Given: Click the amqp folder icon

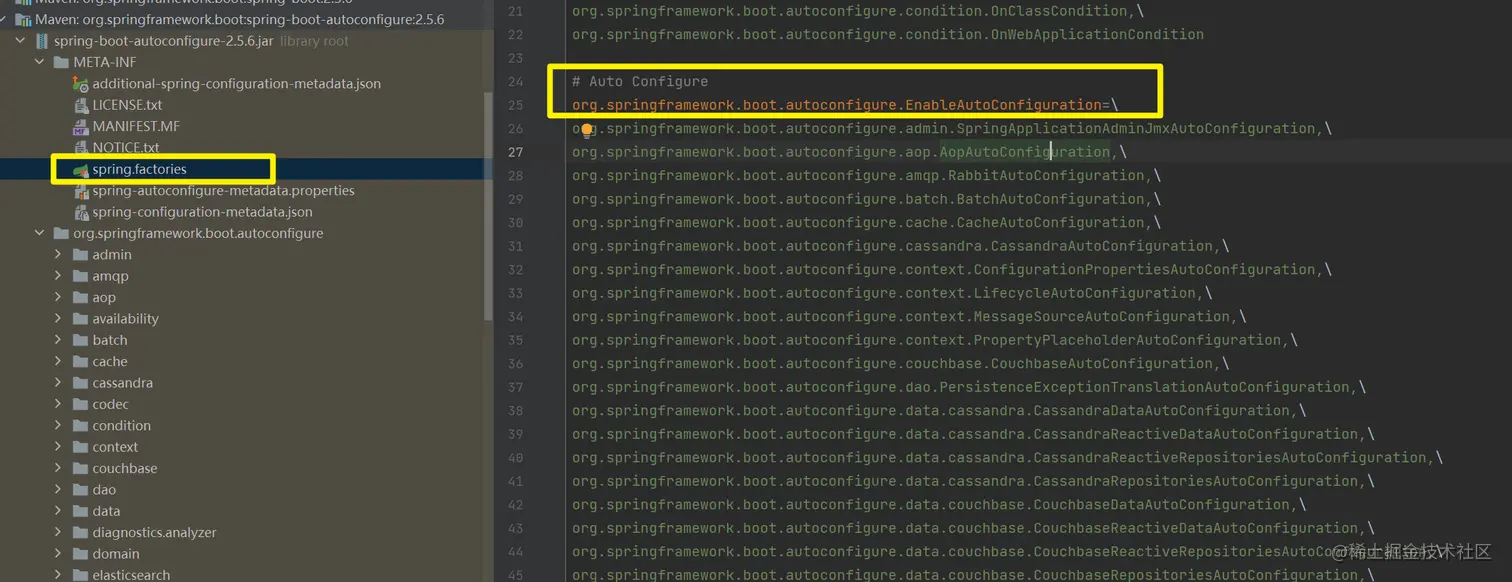Looking at the screenshot, I should [x=81, y=276].
